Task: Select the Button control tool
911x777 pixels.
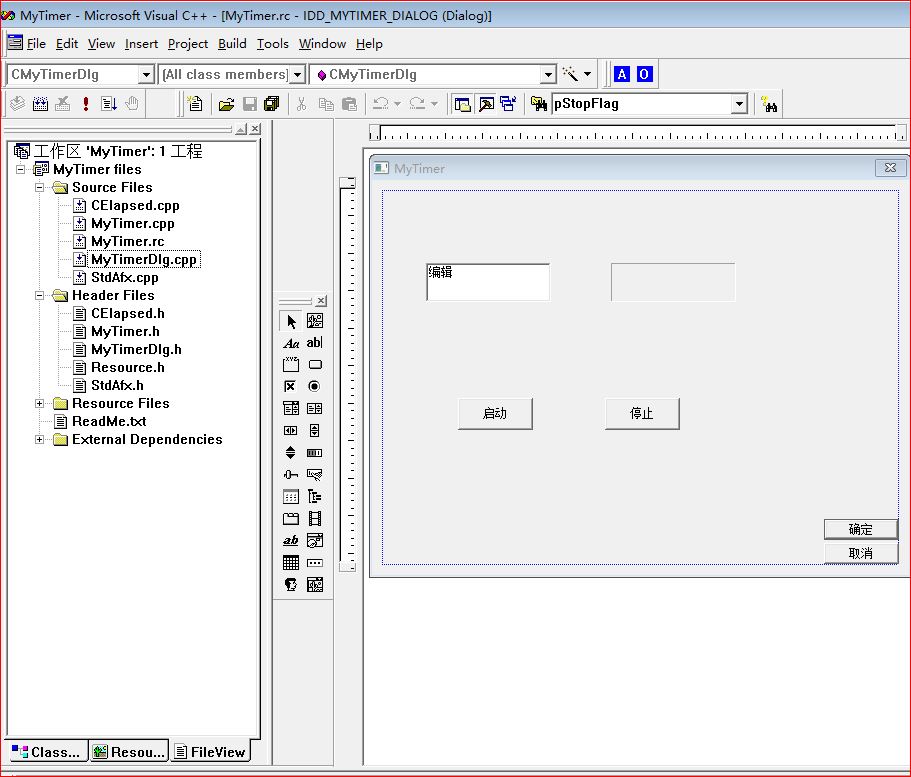Action: pos(315,365)
